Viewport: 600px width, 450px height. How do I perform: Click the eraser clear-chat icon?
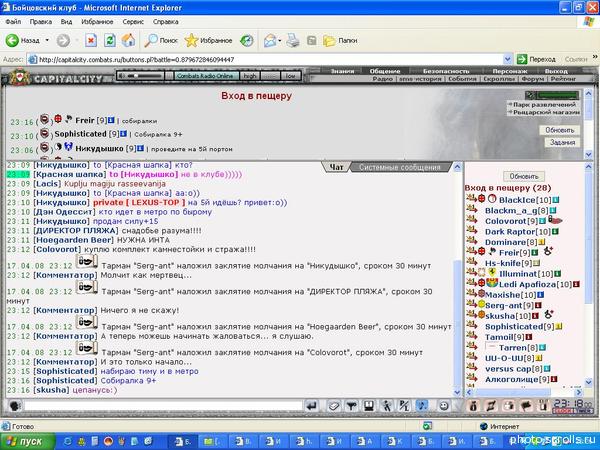[x=333, y=406]
